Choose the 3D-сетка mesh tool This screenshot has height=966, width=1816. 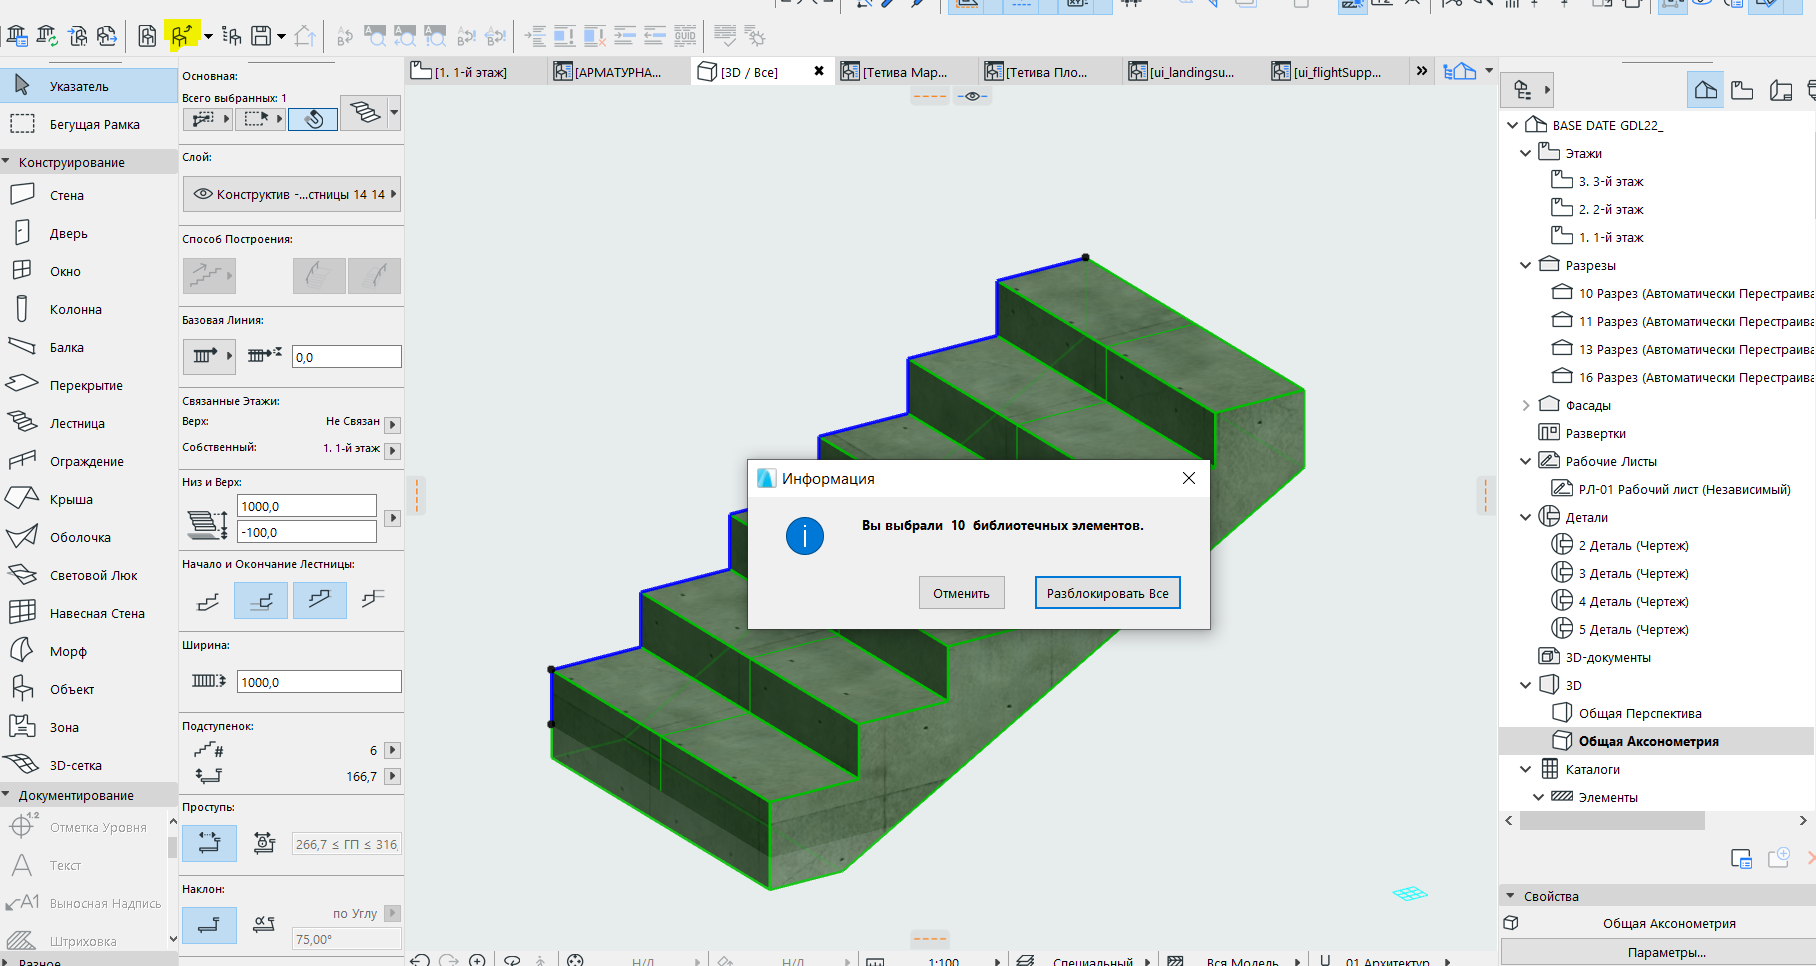click(89, 765)
